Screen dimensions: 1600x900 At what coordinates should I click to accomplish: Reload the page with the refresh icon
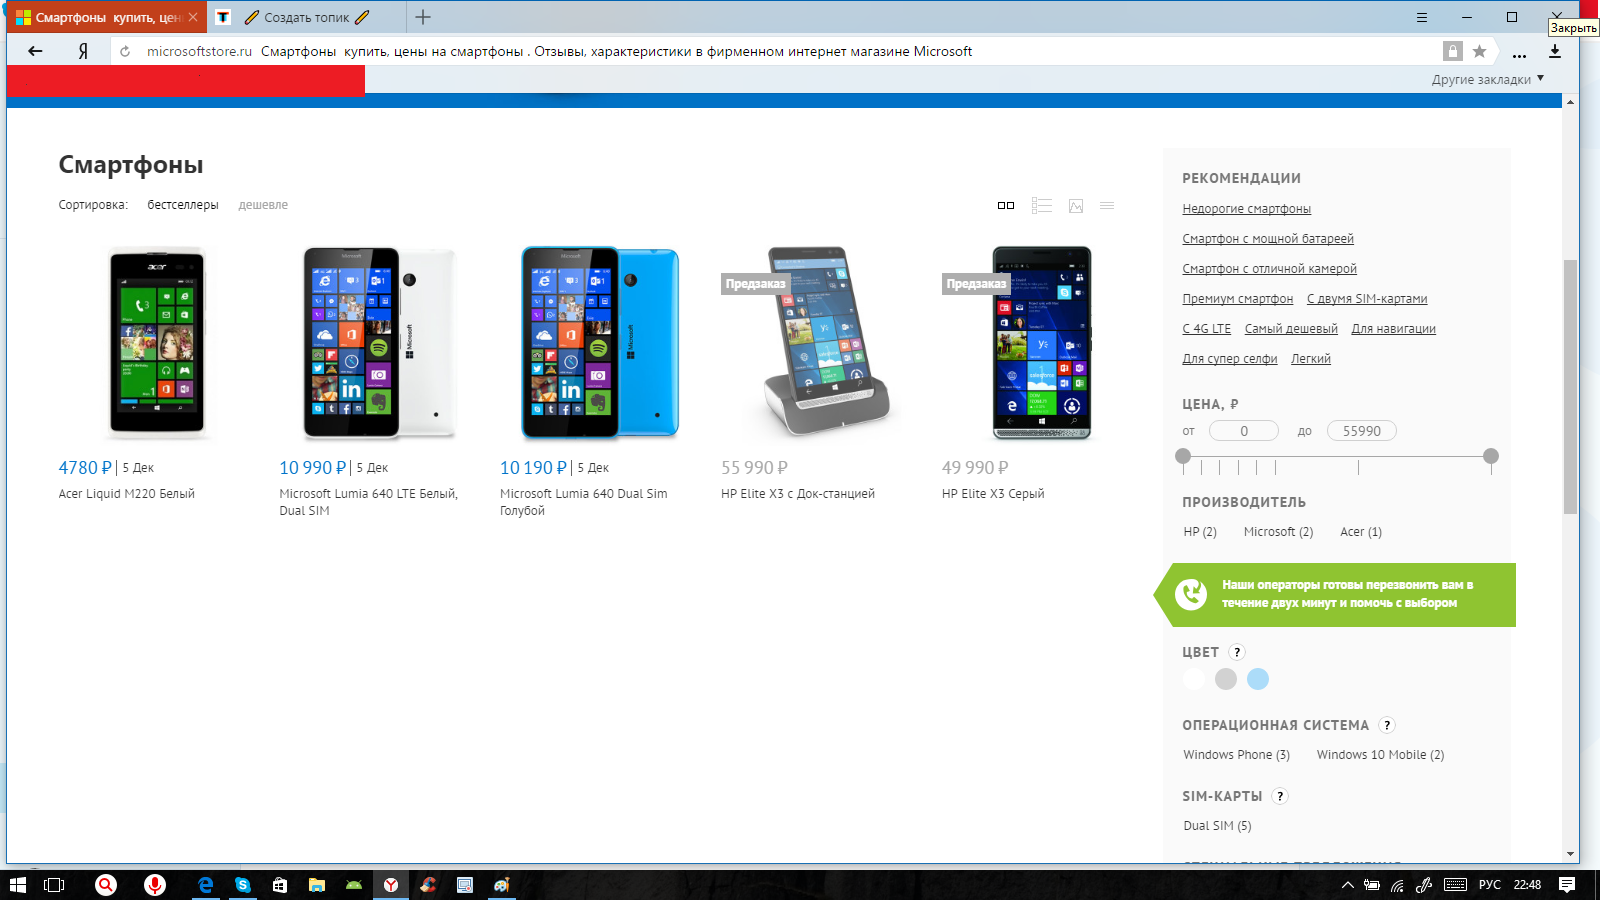(x=125, y=51)
